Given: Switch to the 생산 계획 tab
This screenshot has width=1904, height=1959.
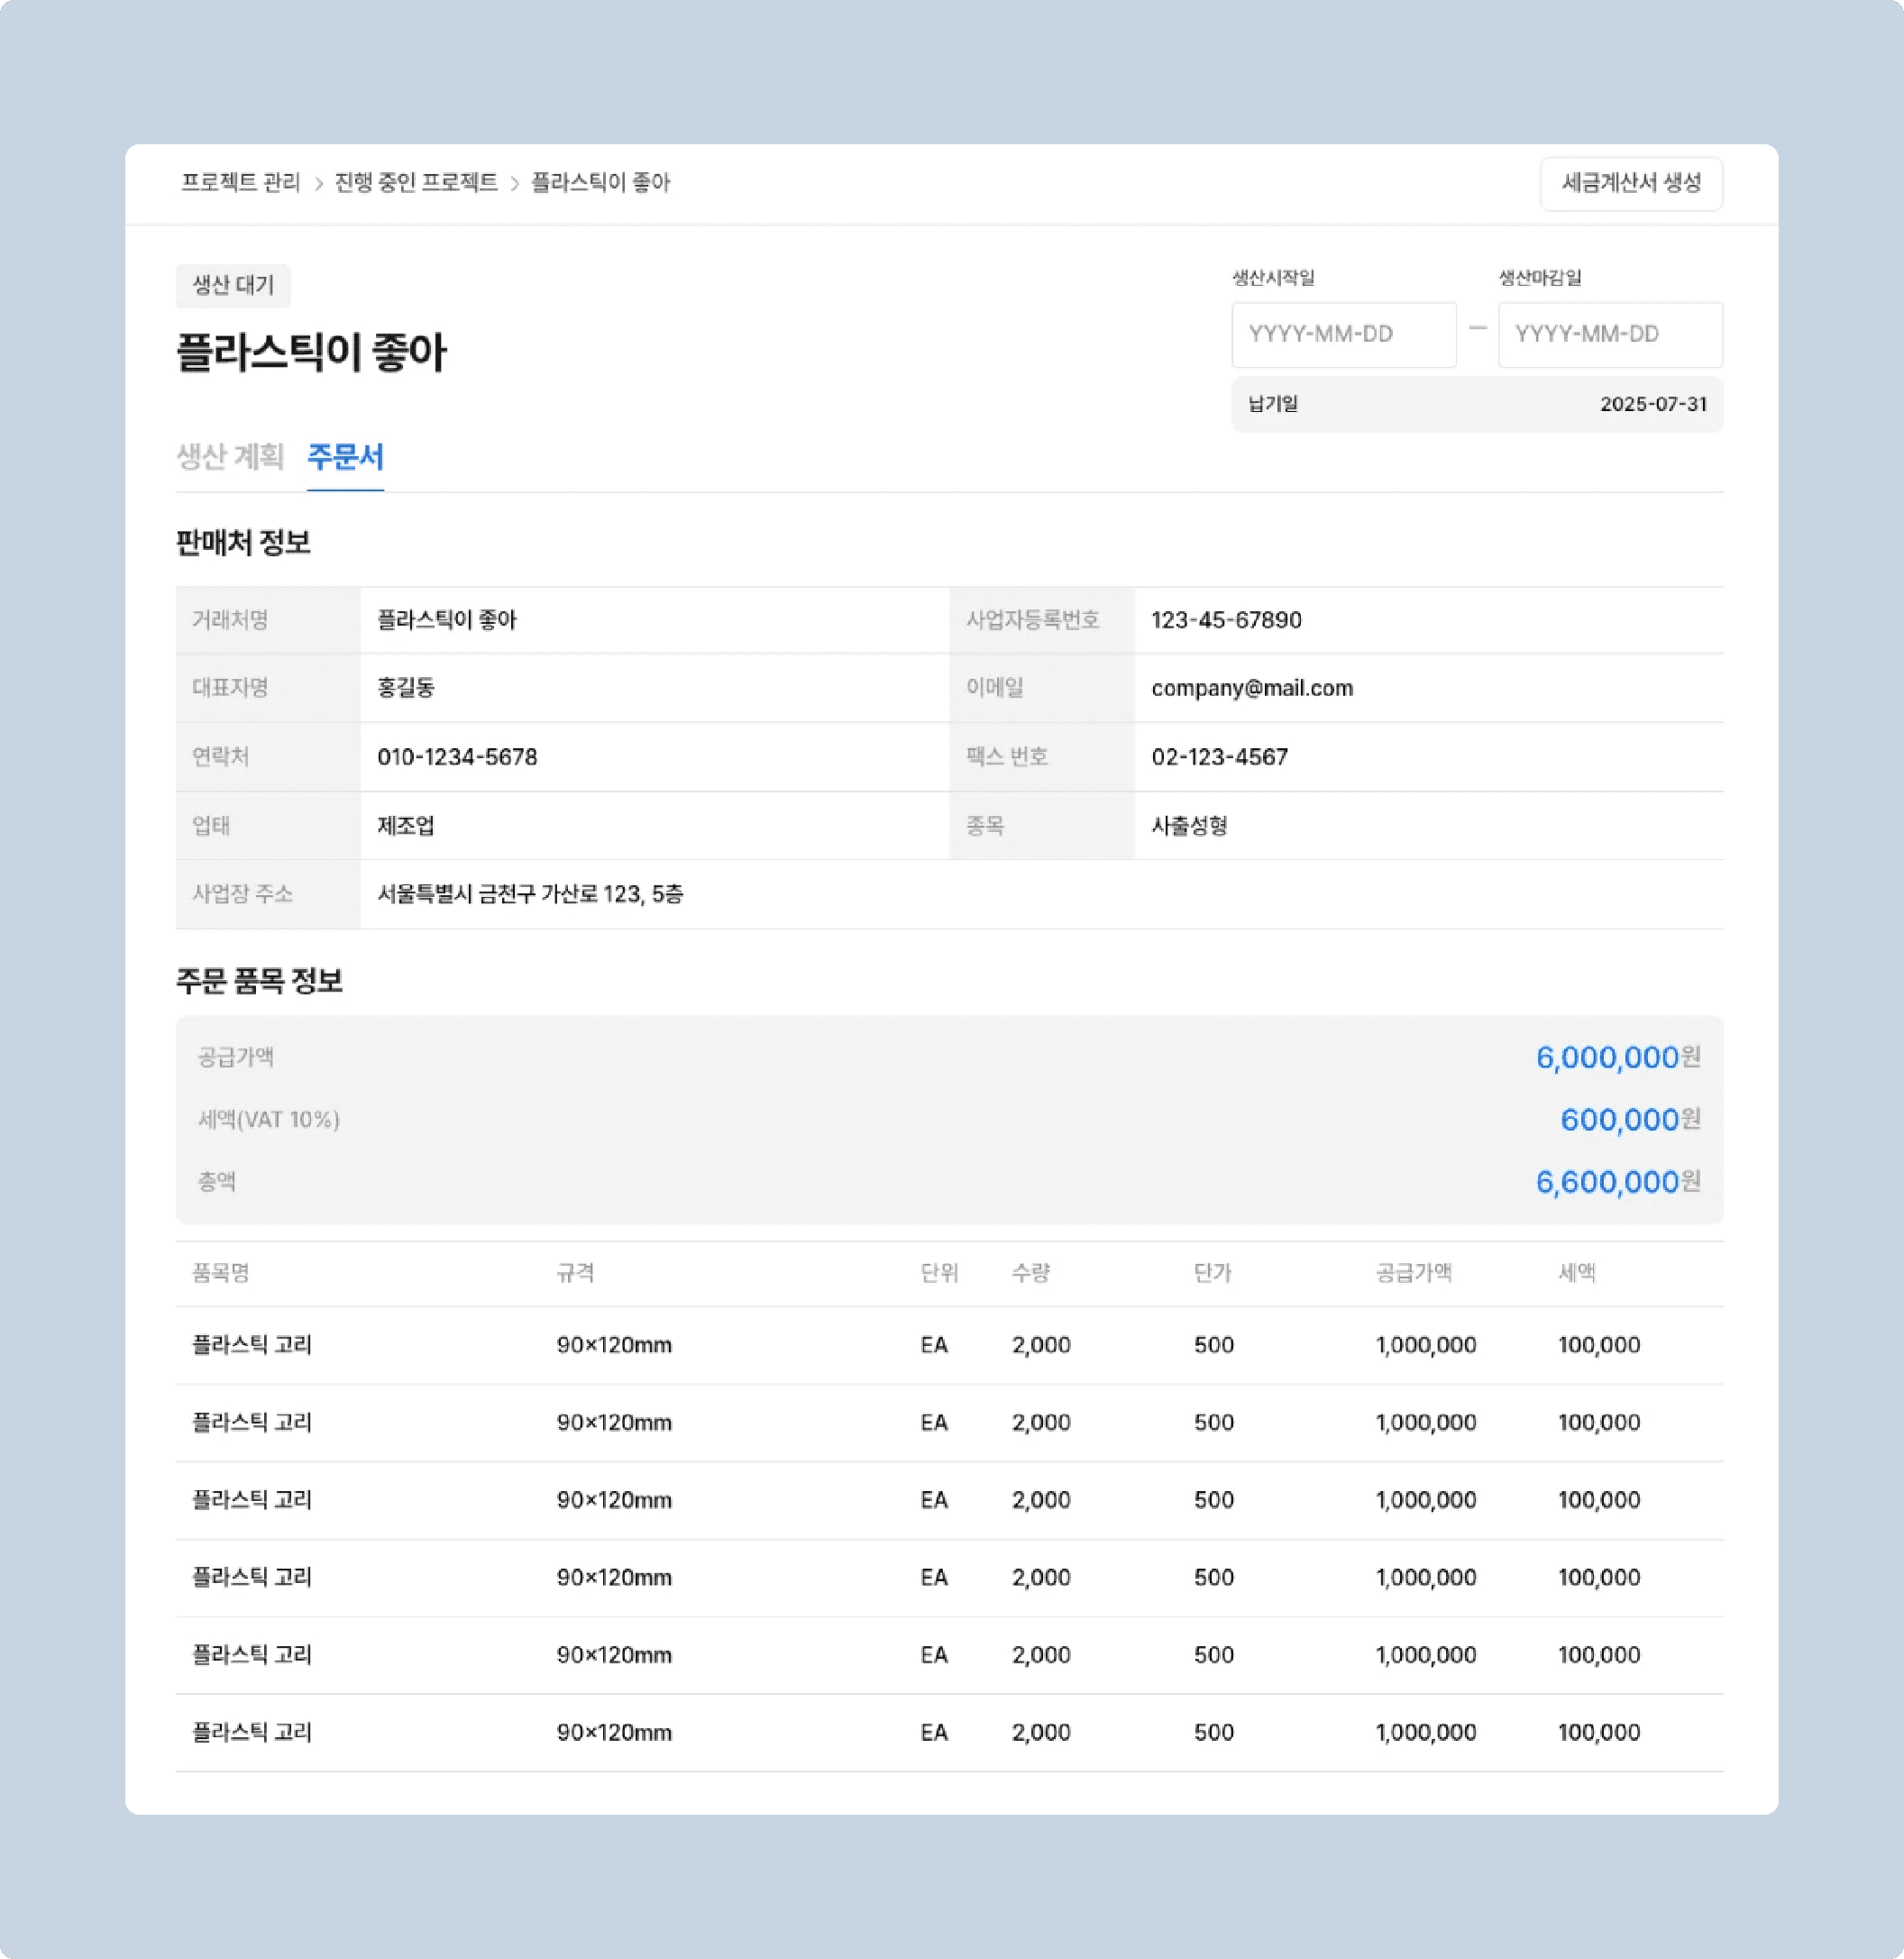Looking at the screenshot, I should [230, 457].
